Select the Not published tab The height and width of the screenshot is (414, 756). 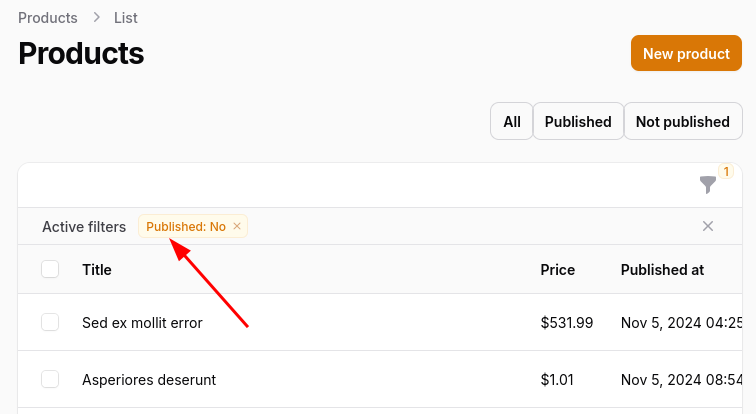[x=683, y=122]
